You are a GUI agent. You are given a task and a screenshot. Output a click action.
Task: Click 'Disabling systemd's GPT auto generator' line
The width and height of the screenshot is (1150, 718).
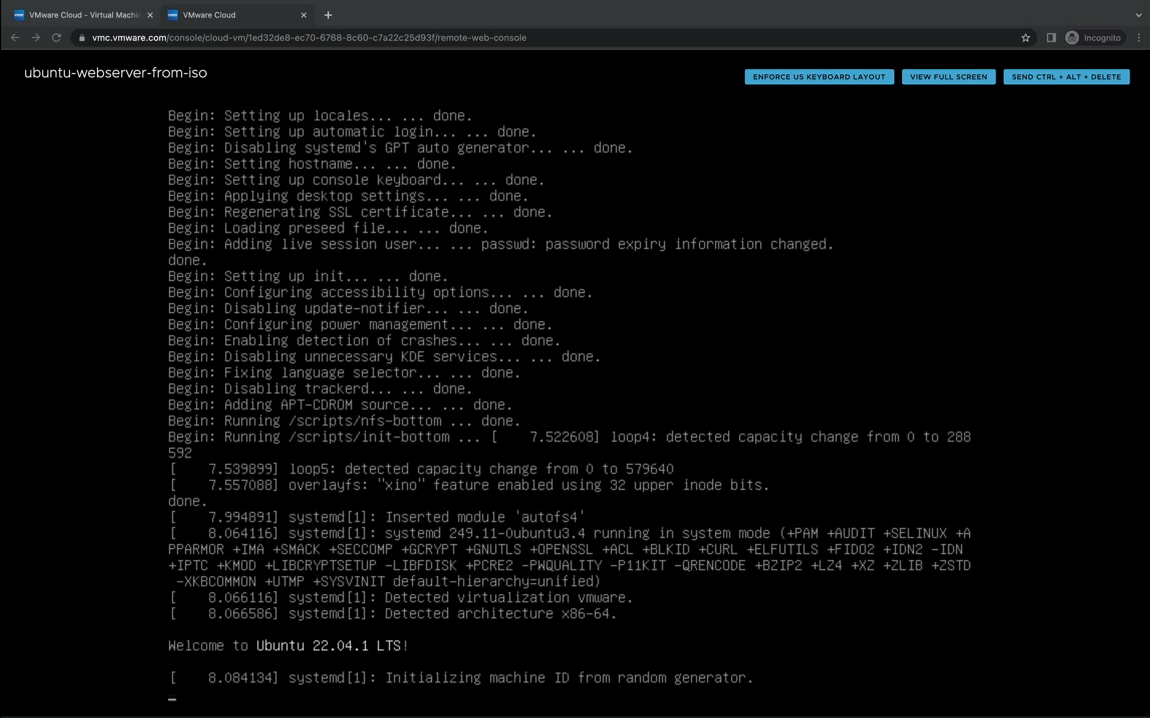click(x=400, y=148)
